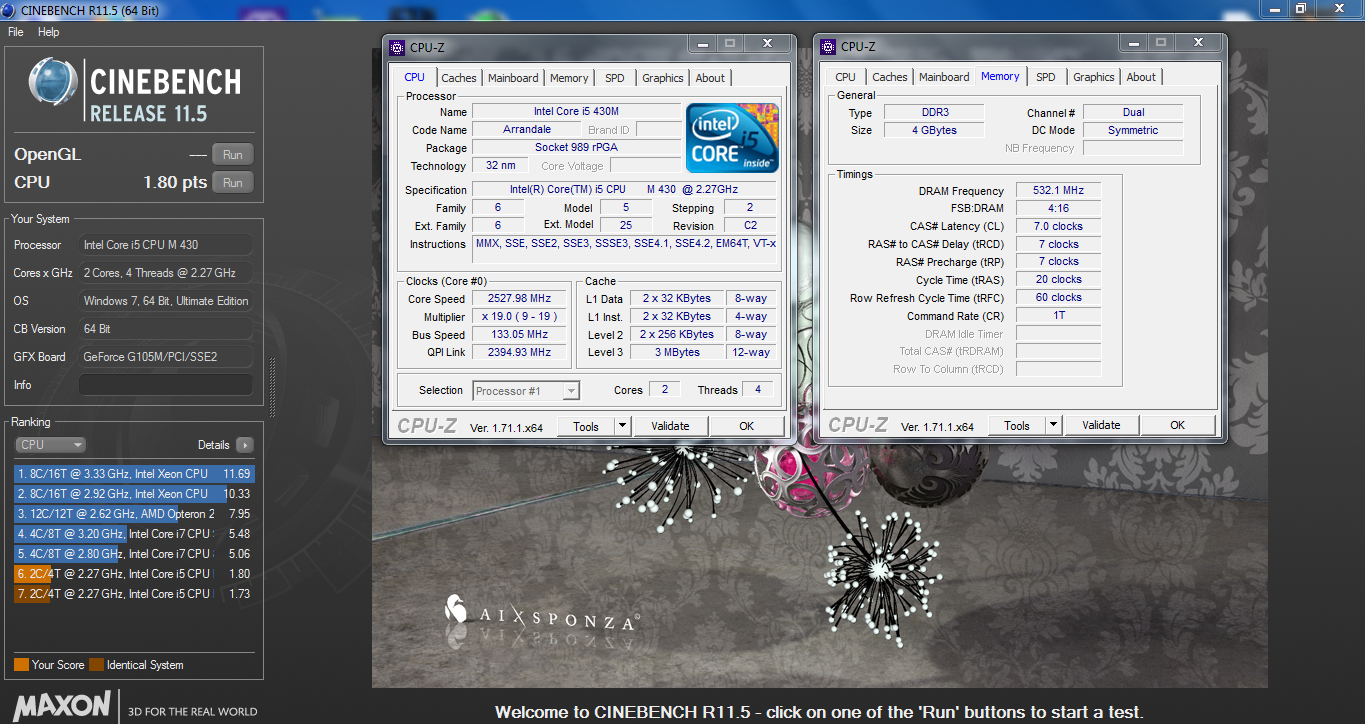This screenshot has height=724, width=1365.
Task: Open Tools dropdown arrow in right CPU-Z
Action: [x=1053, y=425]
